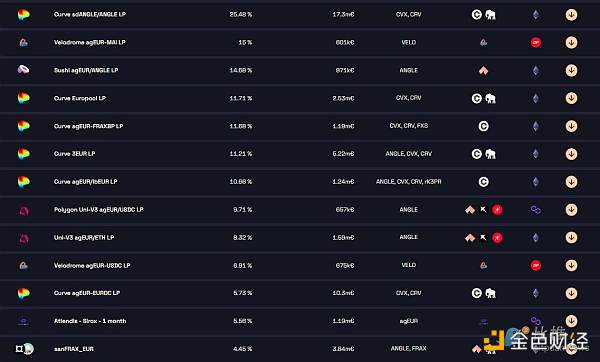Click the Convex icon in Curve agEUR-FRAXBP row

point(484,126)
